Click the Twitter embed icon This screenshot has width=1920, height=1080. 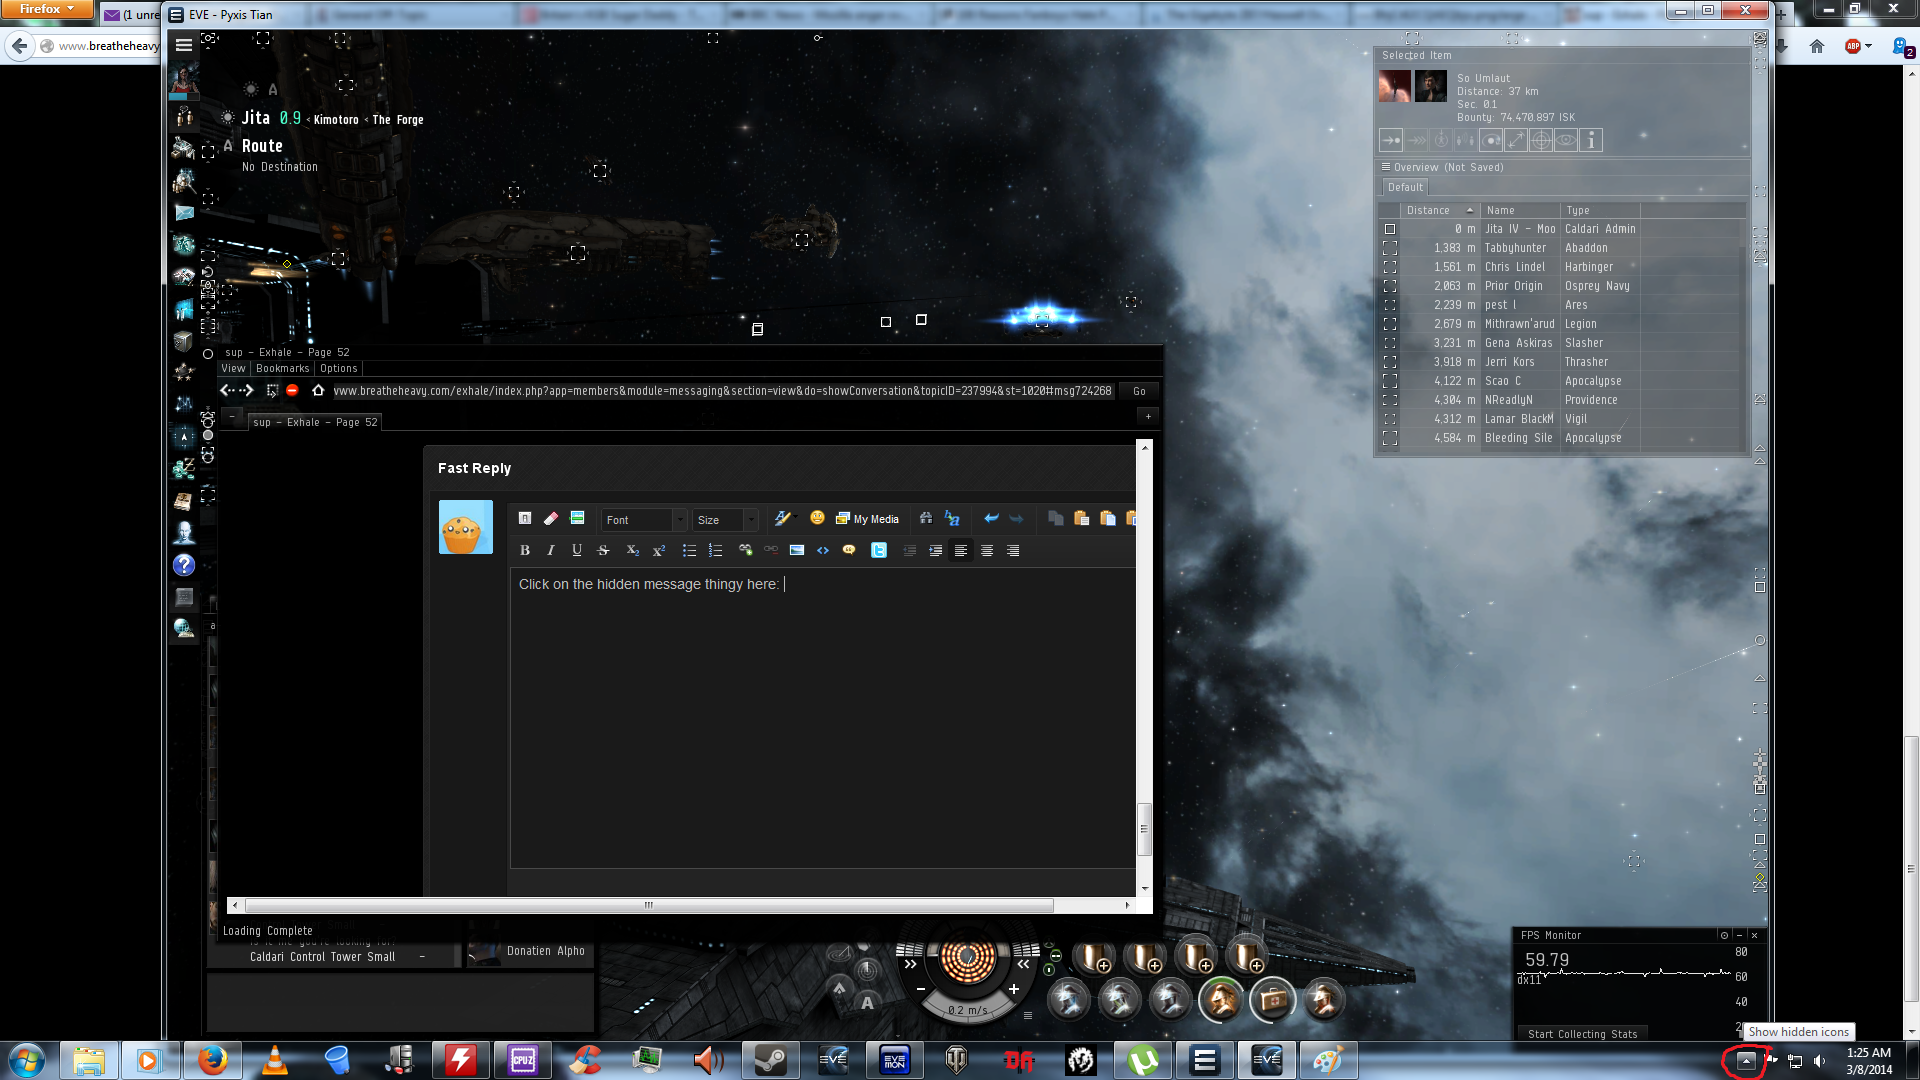tap(879, 550)
